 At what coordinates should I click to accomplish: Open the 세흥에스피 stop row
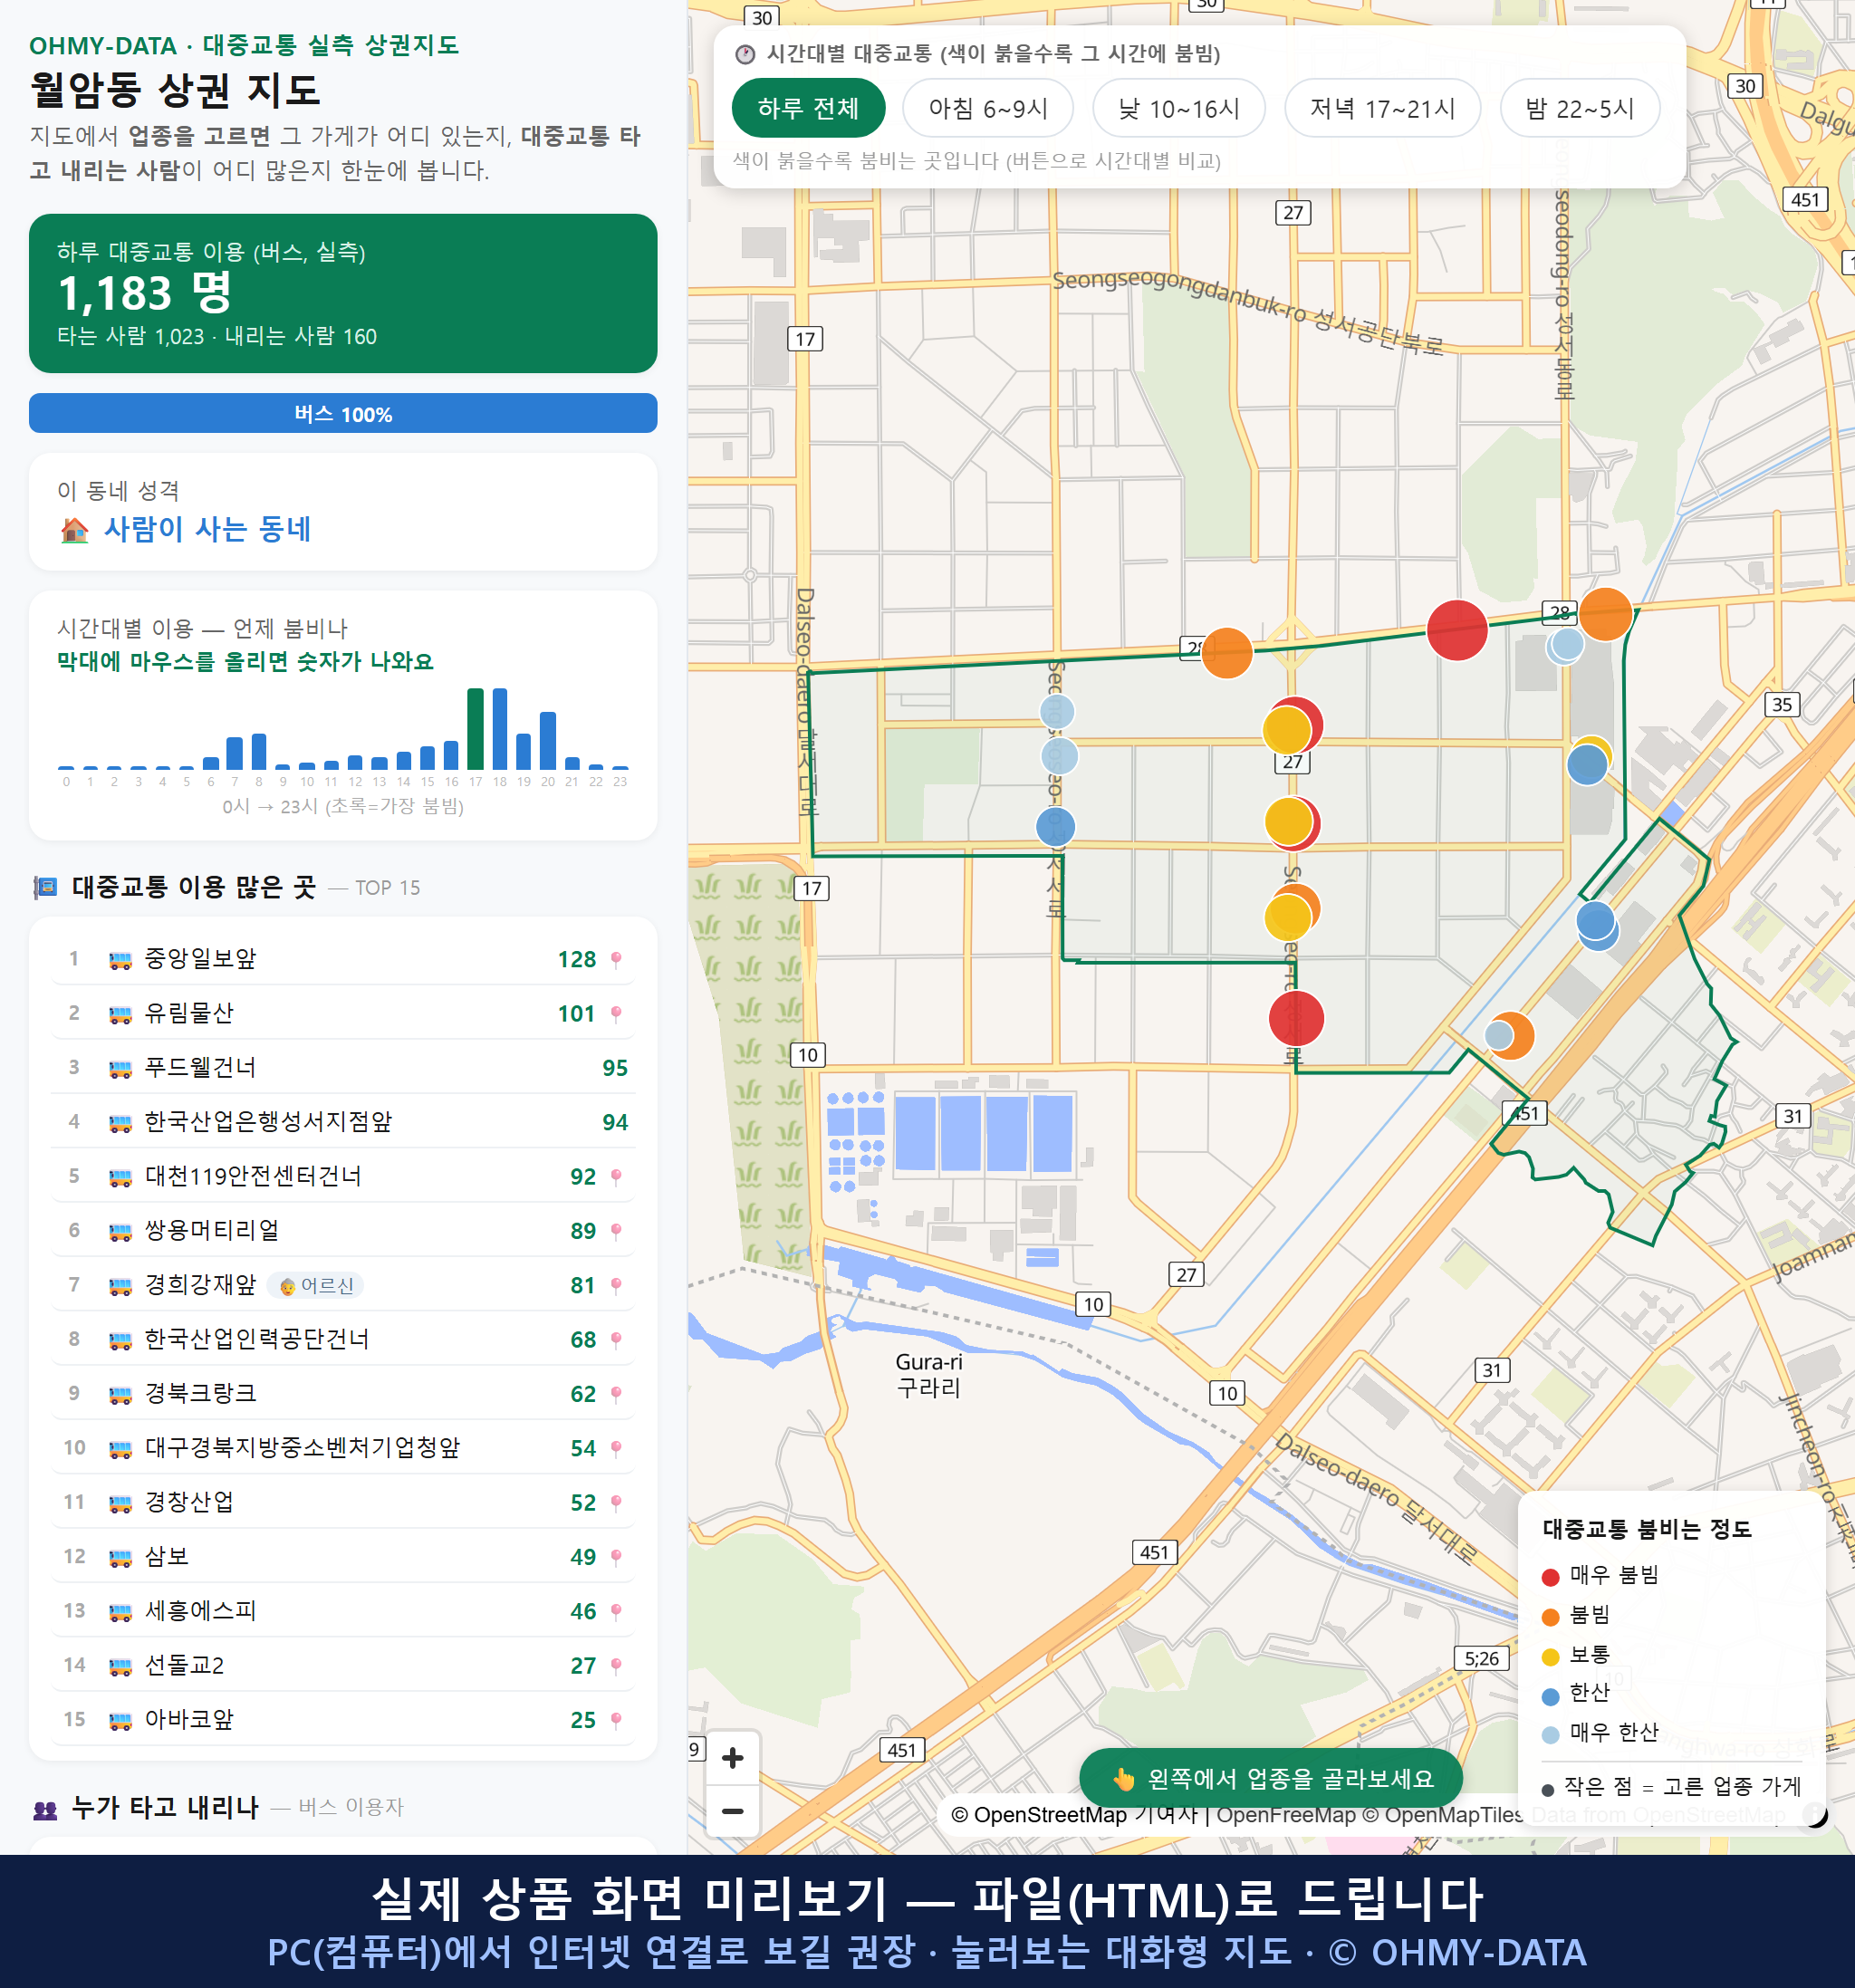tap(343, 1610)
